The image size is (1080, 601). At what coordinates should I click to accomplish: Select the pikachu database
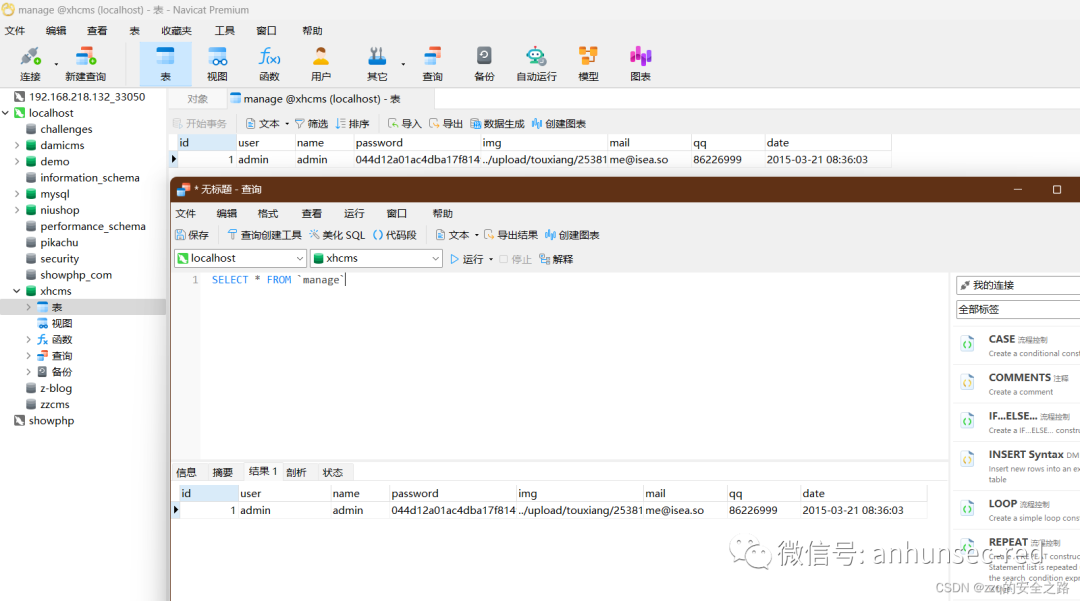pyautogui.click(x=59, y=242)
